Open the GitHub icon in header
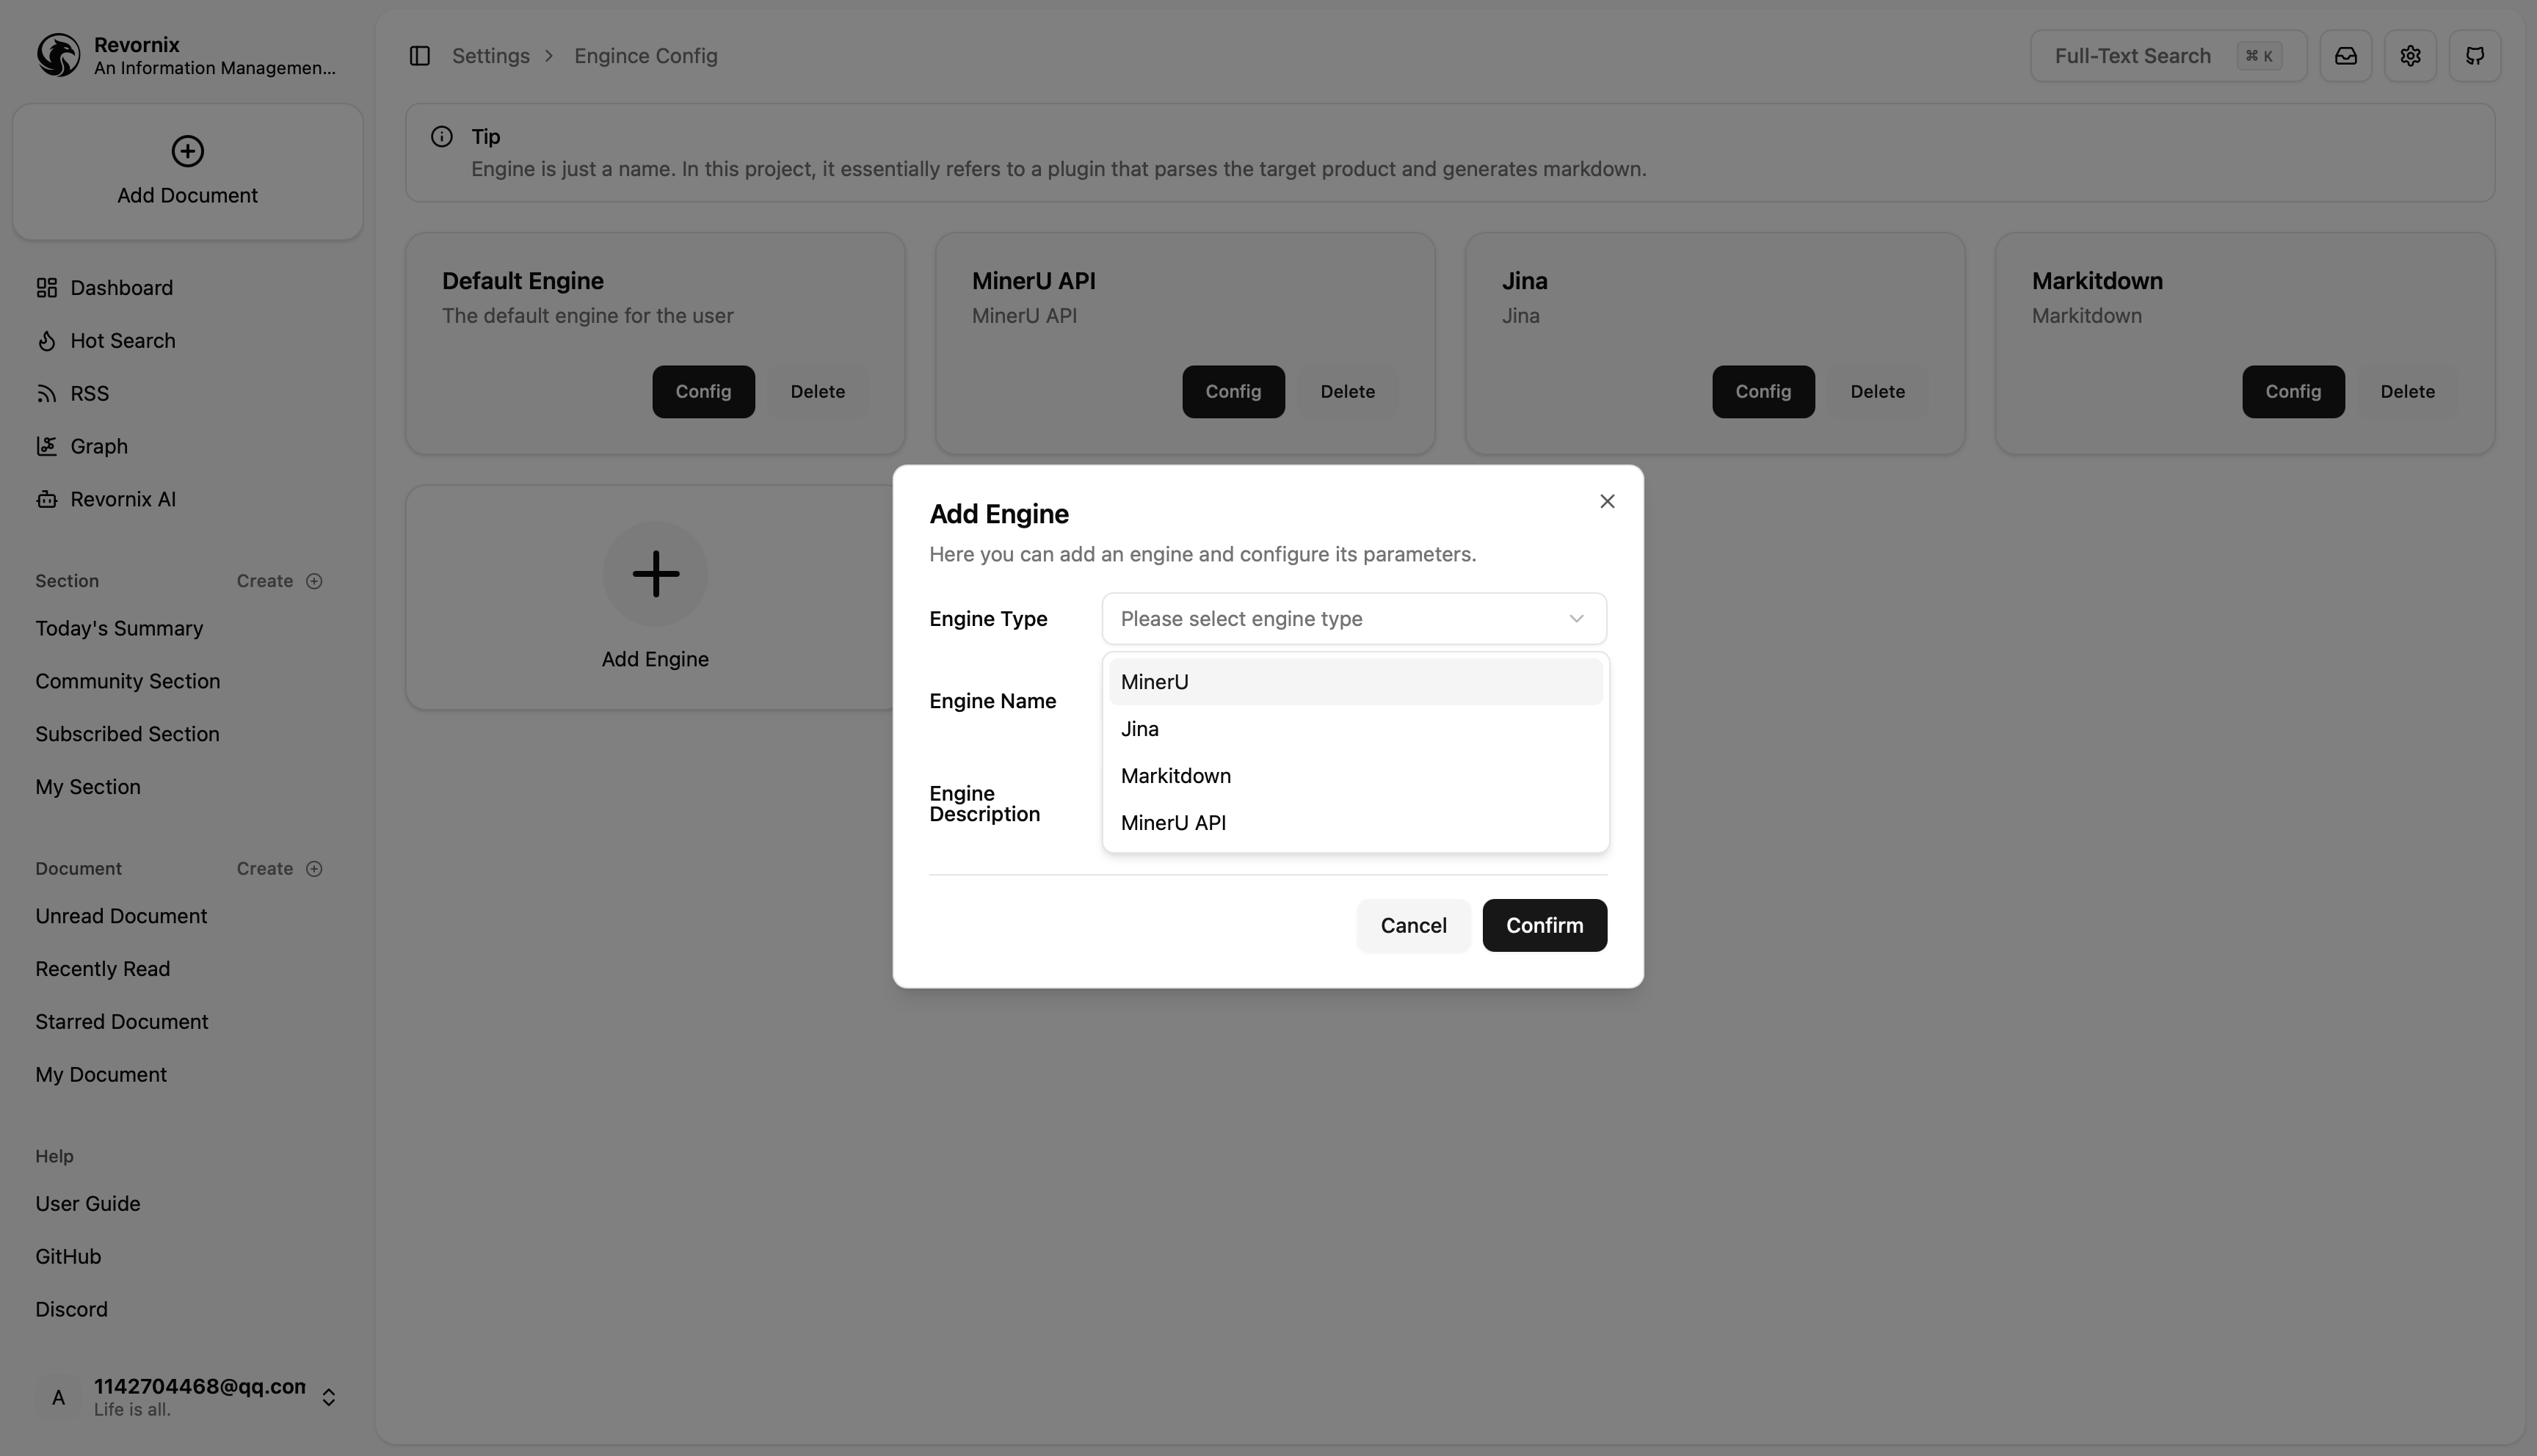2537x1456 pixels. point(2474,56)
